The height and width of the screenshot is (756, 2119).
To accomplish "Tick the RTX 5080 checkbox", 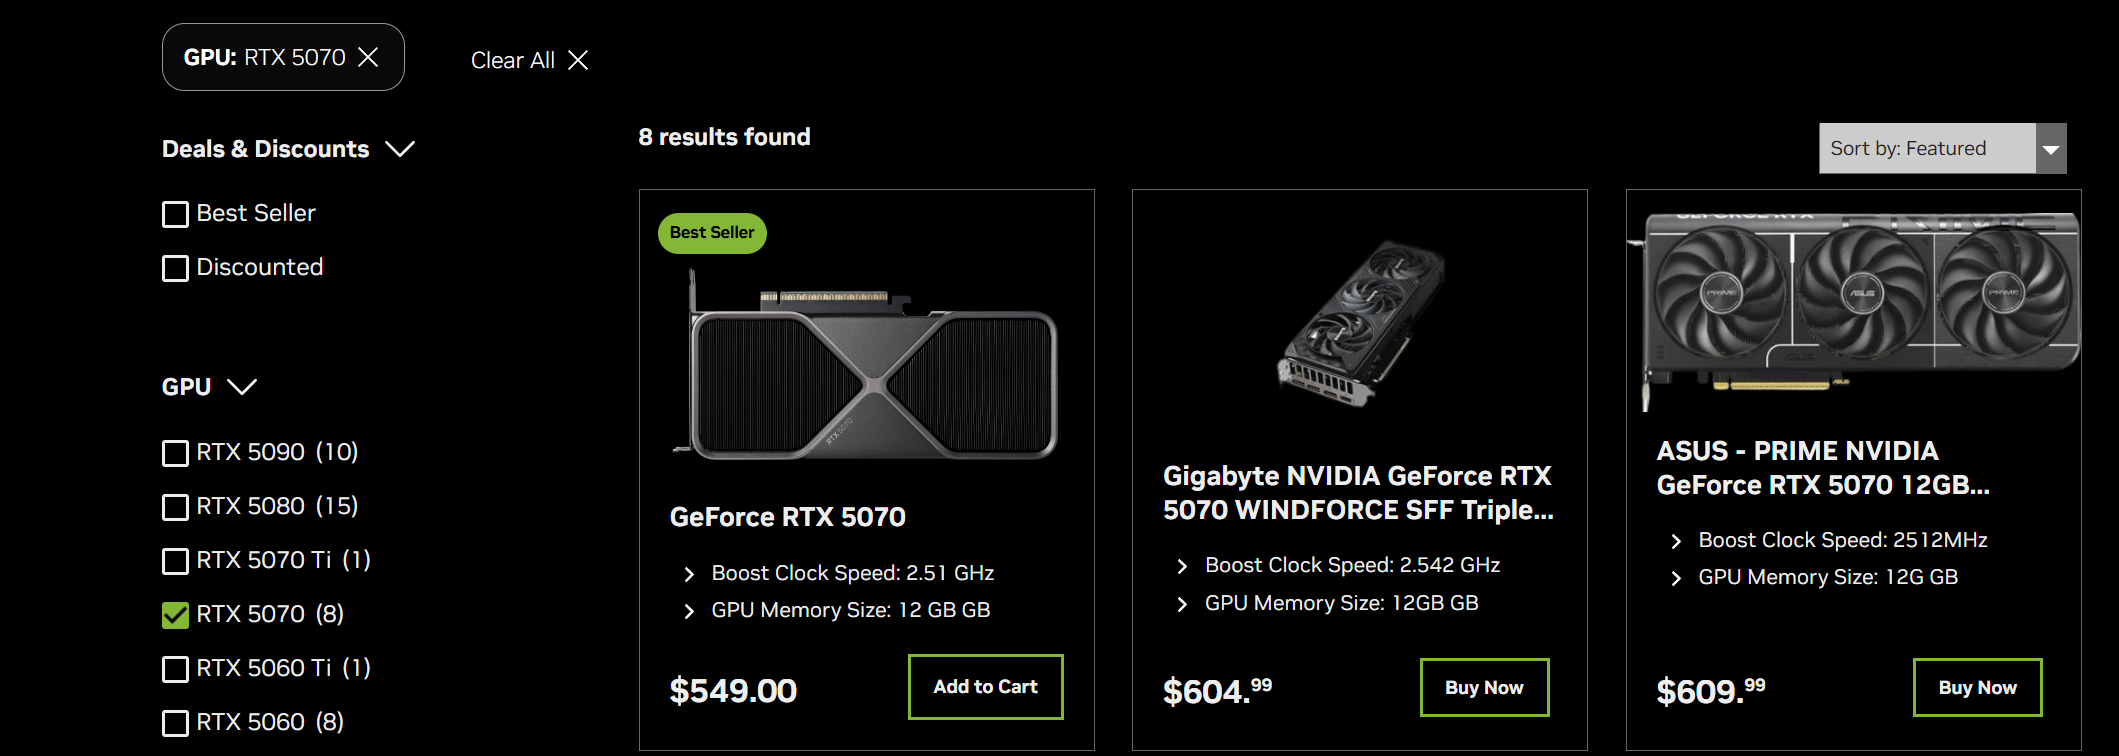I will pyautogui.click(x=175, y=507).
